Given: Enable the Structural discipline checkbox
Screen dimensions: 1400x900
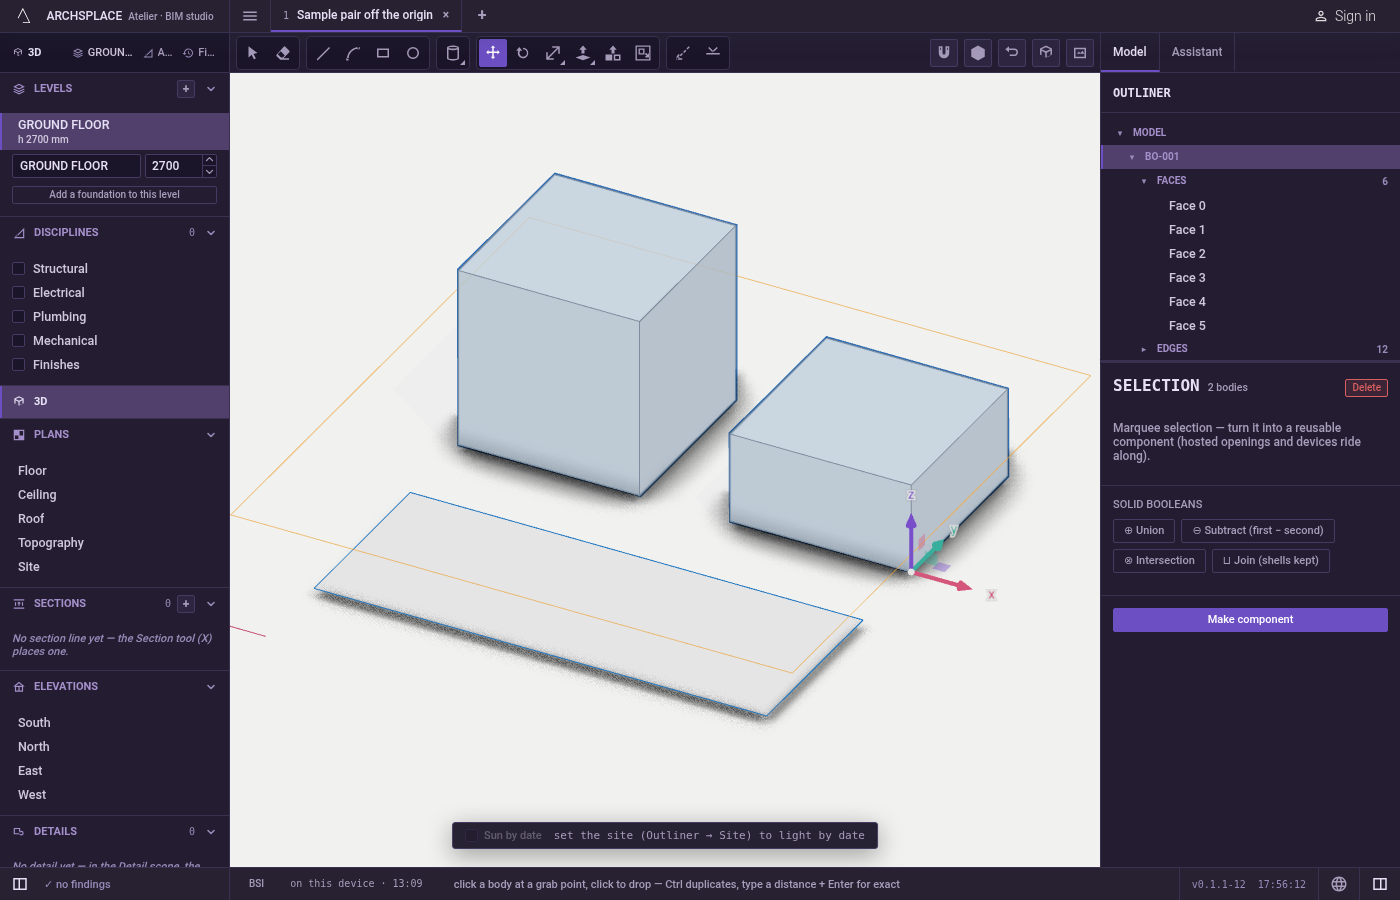Looking at the screenshot, I should point(18,269).
